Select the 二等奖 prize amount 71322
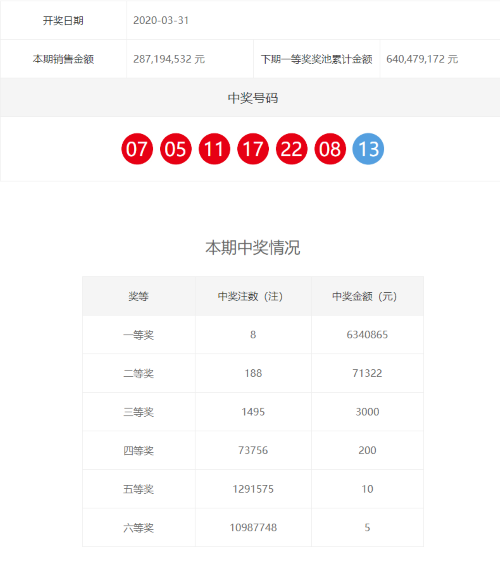Image resolution: width=500 pixels, height=561 pixels. coord(367,373)
